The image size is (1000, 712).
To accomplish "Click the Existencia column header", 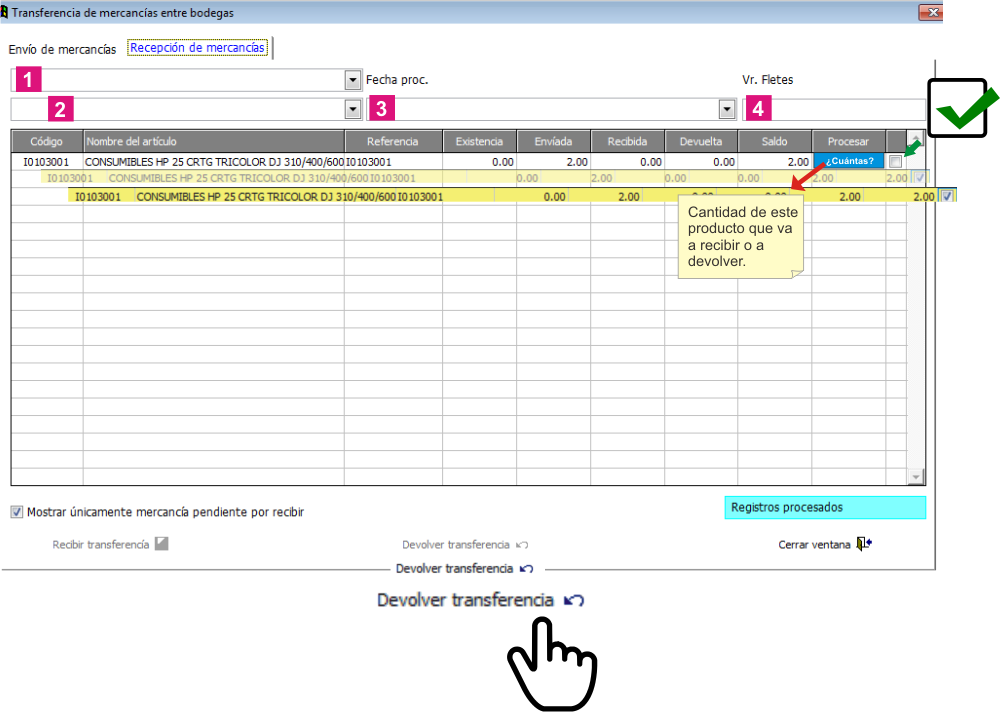I will 480,141.
